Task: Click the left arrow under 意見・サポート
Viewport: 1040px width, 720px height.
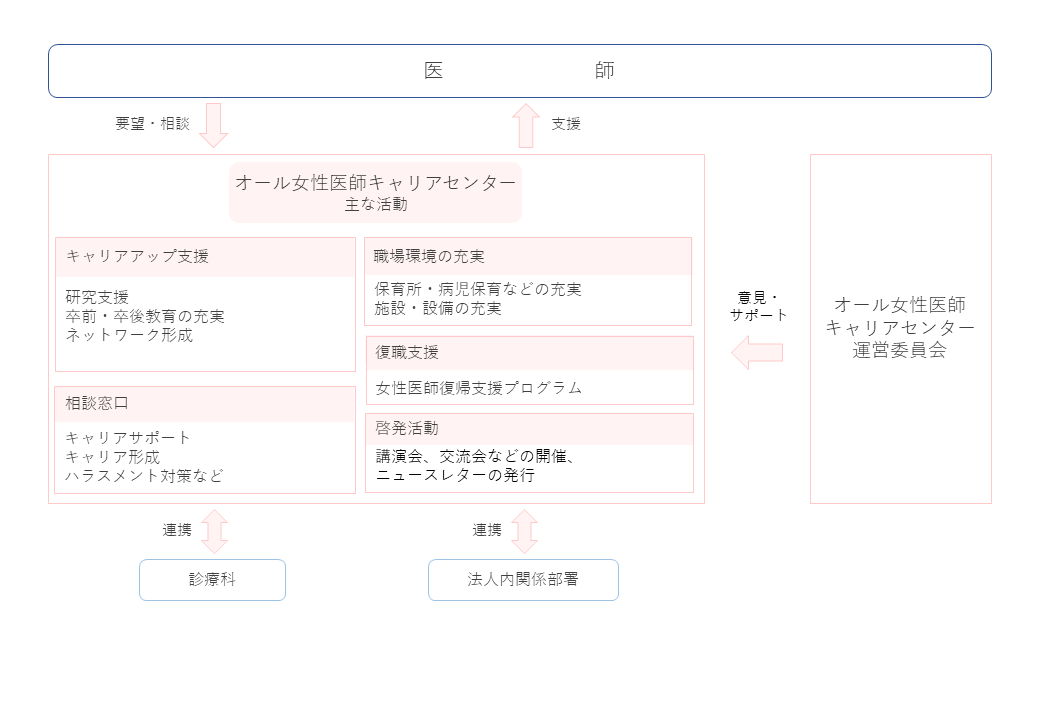Action: click(x=756, y=352)
